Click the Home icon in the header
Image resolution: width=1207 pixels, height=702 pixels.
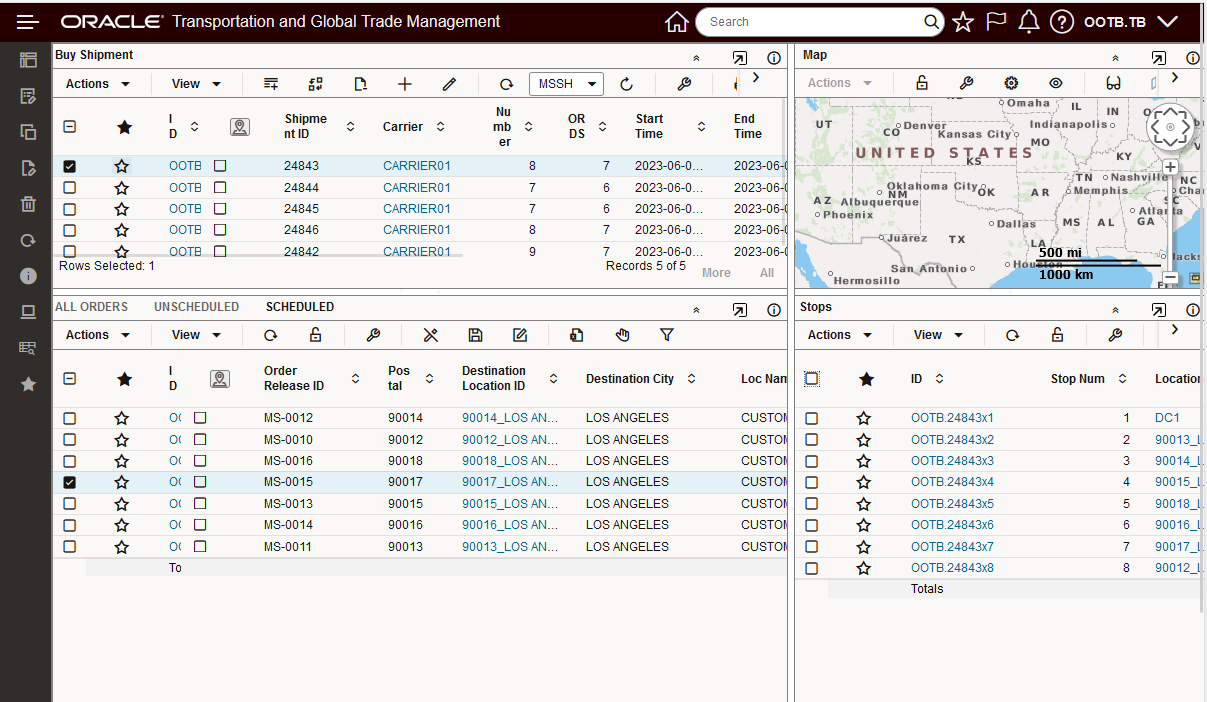tap(677, 22)
